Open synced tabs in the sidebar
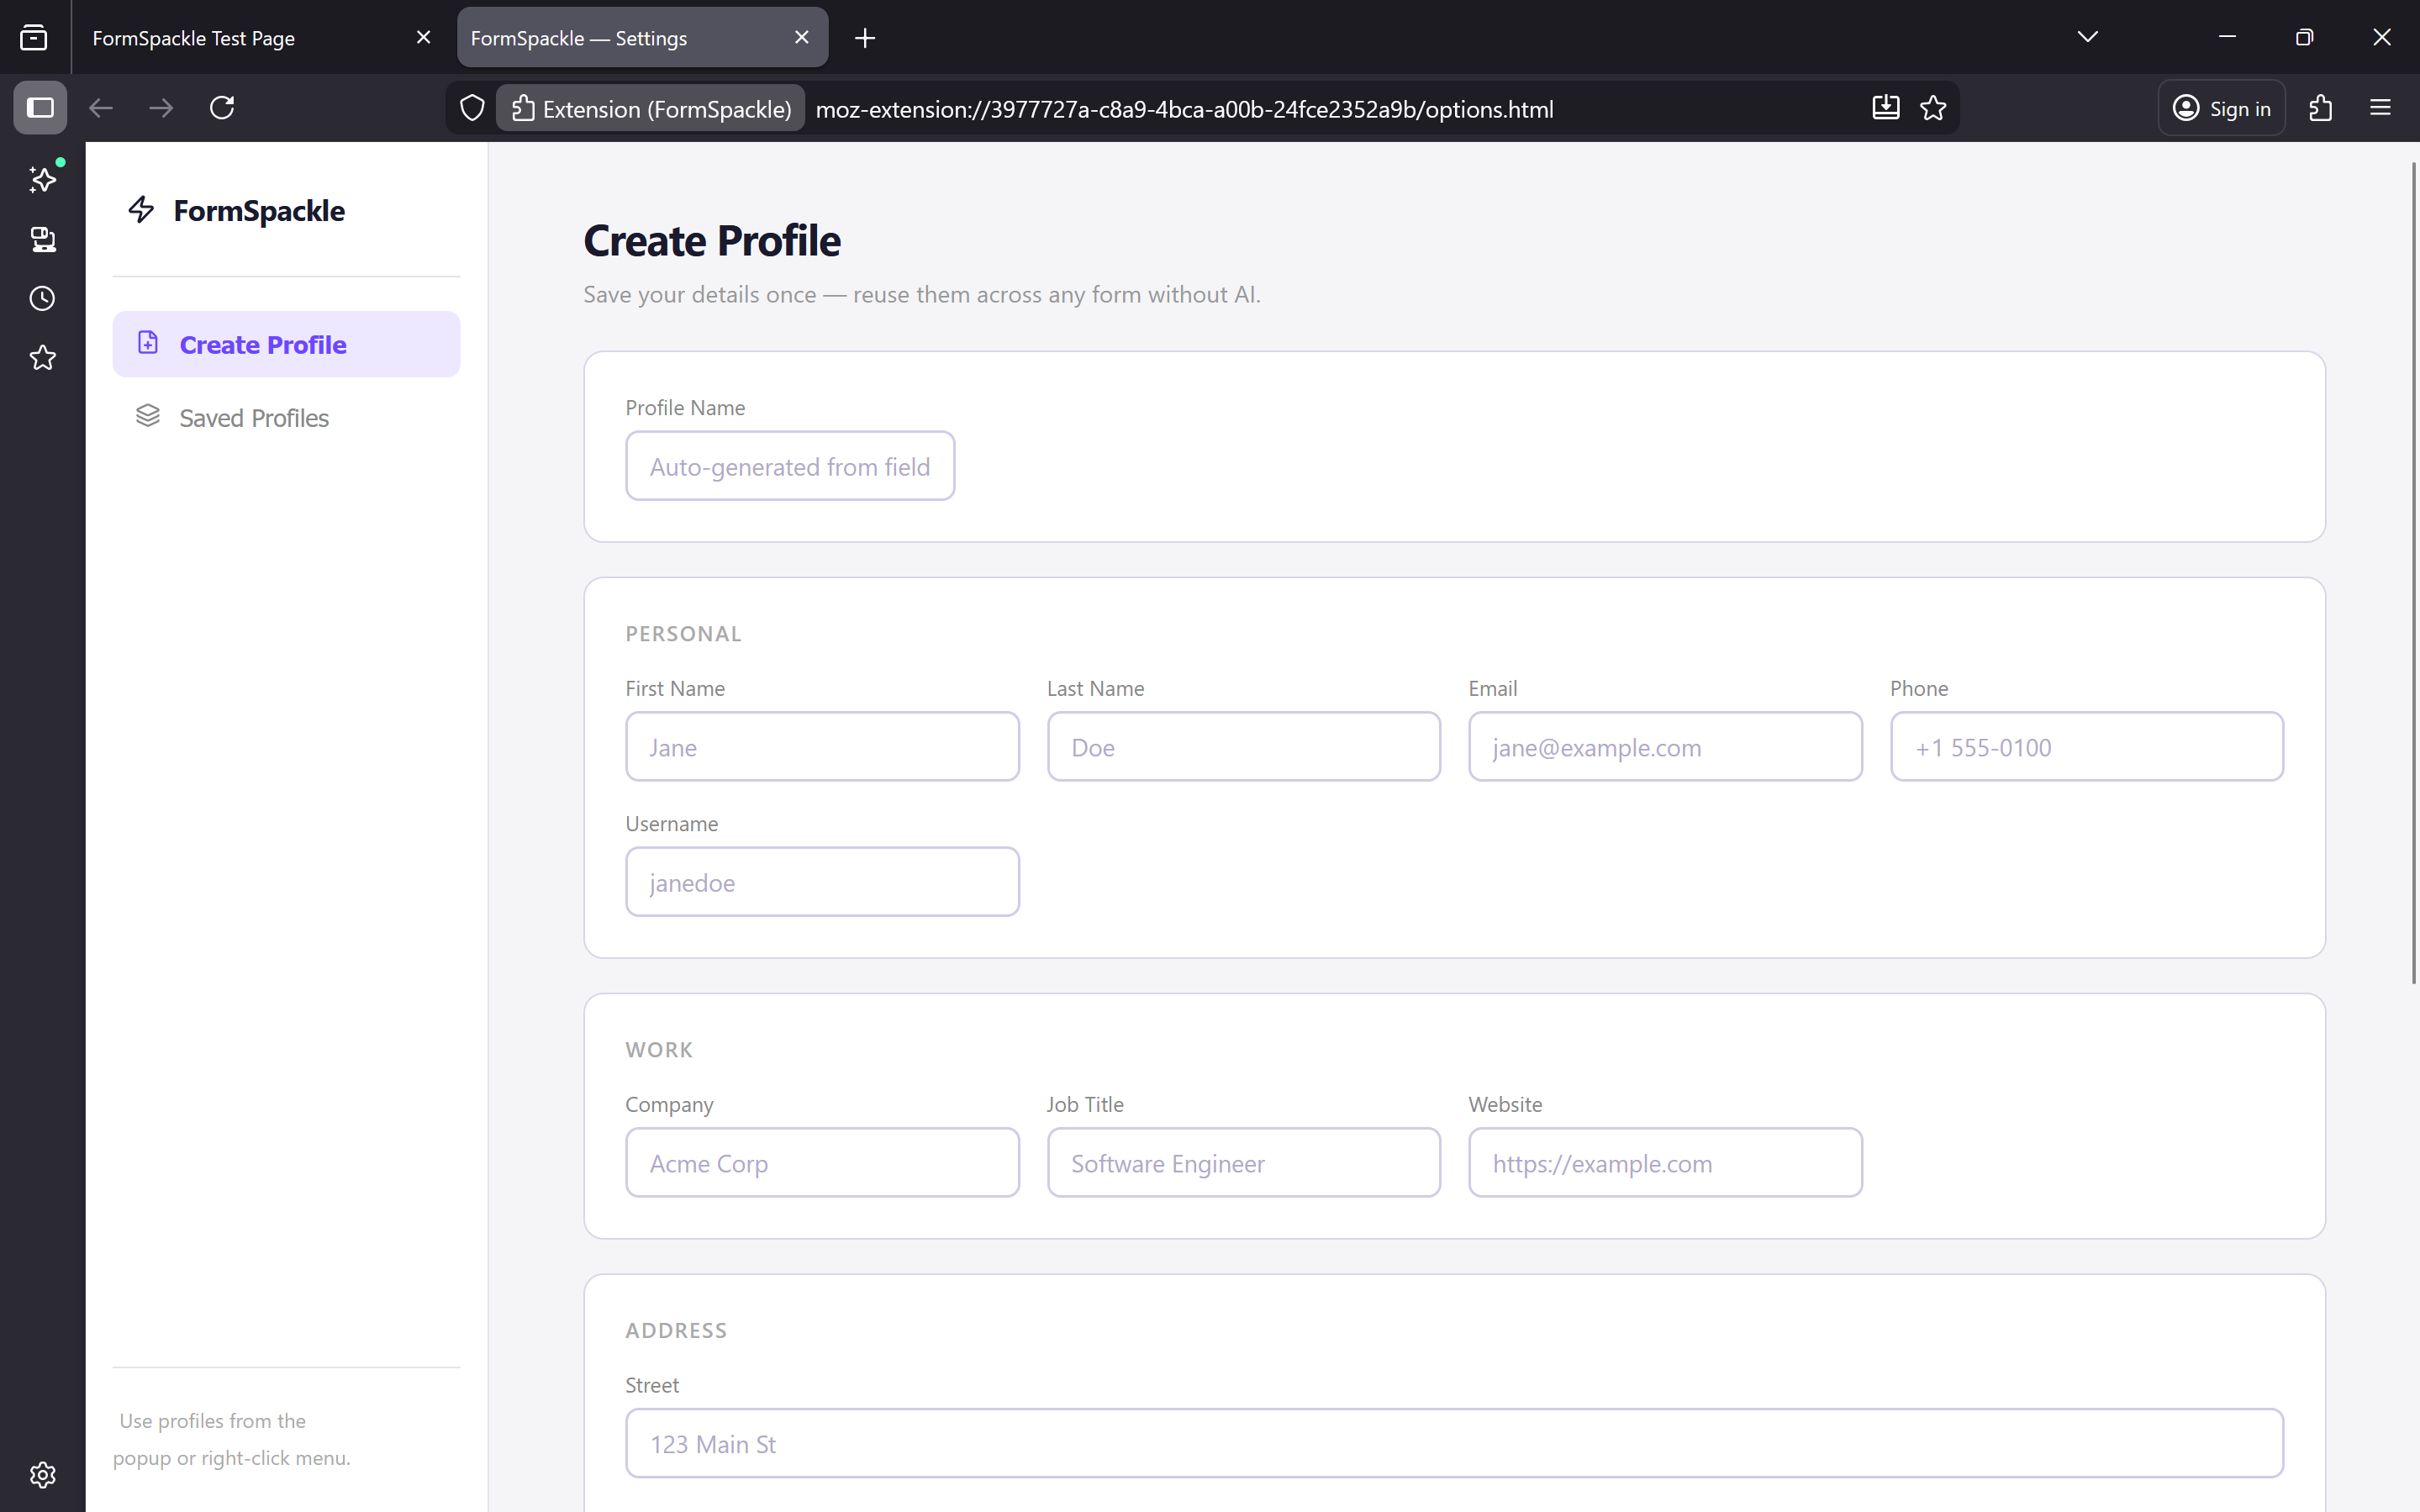 pos(43,239)
